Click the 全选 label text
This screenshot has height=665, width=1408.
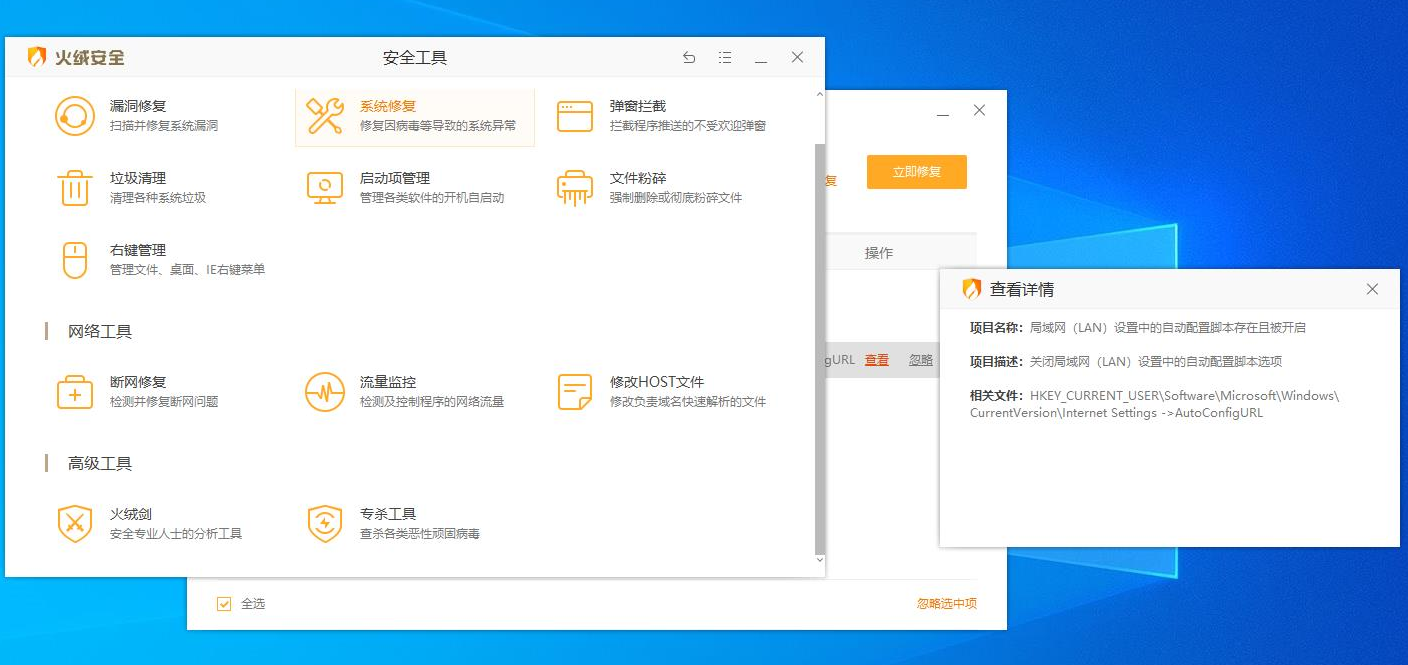click(253, 604)
